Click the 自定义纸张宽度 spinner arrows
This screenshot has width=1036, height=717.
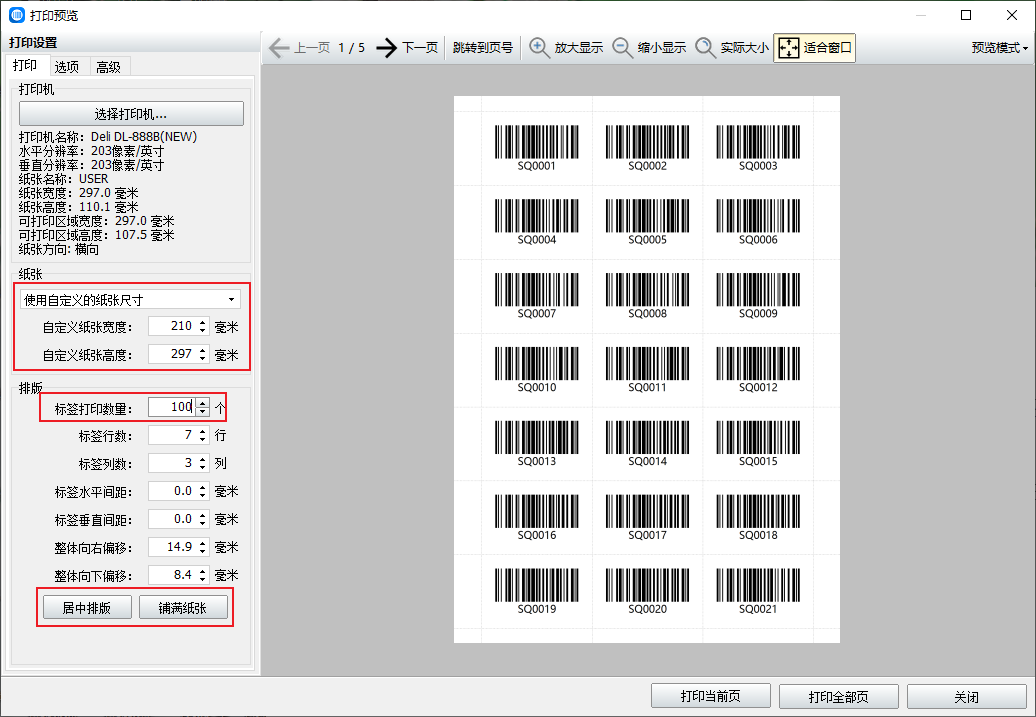click(x=203, y=326)
